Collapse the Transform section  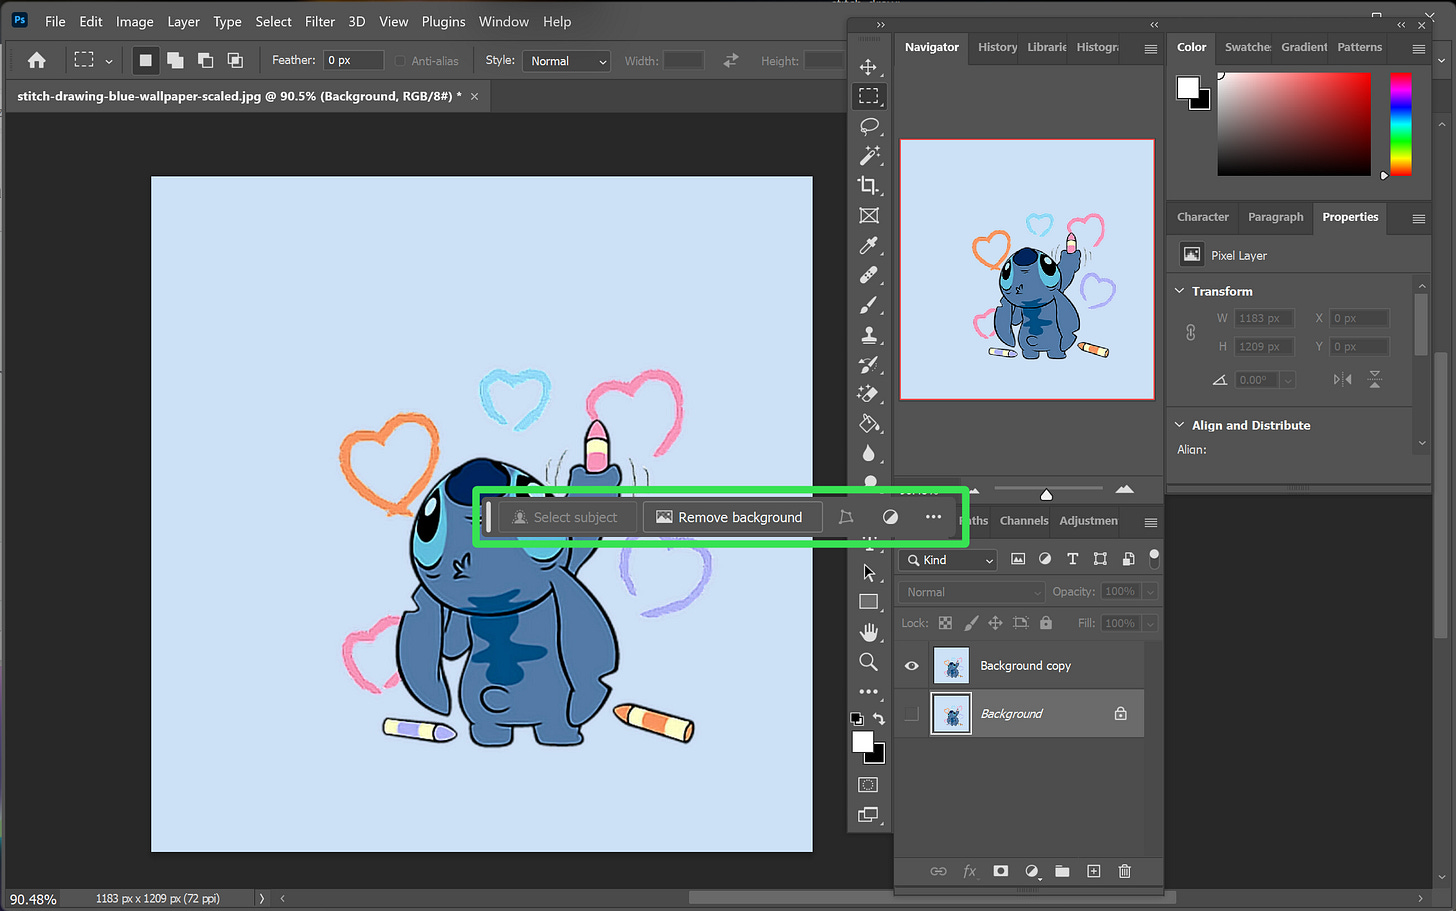point(1179,291)
